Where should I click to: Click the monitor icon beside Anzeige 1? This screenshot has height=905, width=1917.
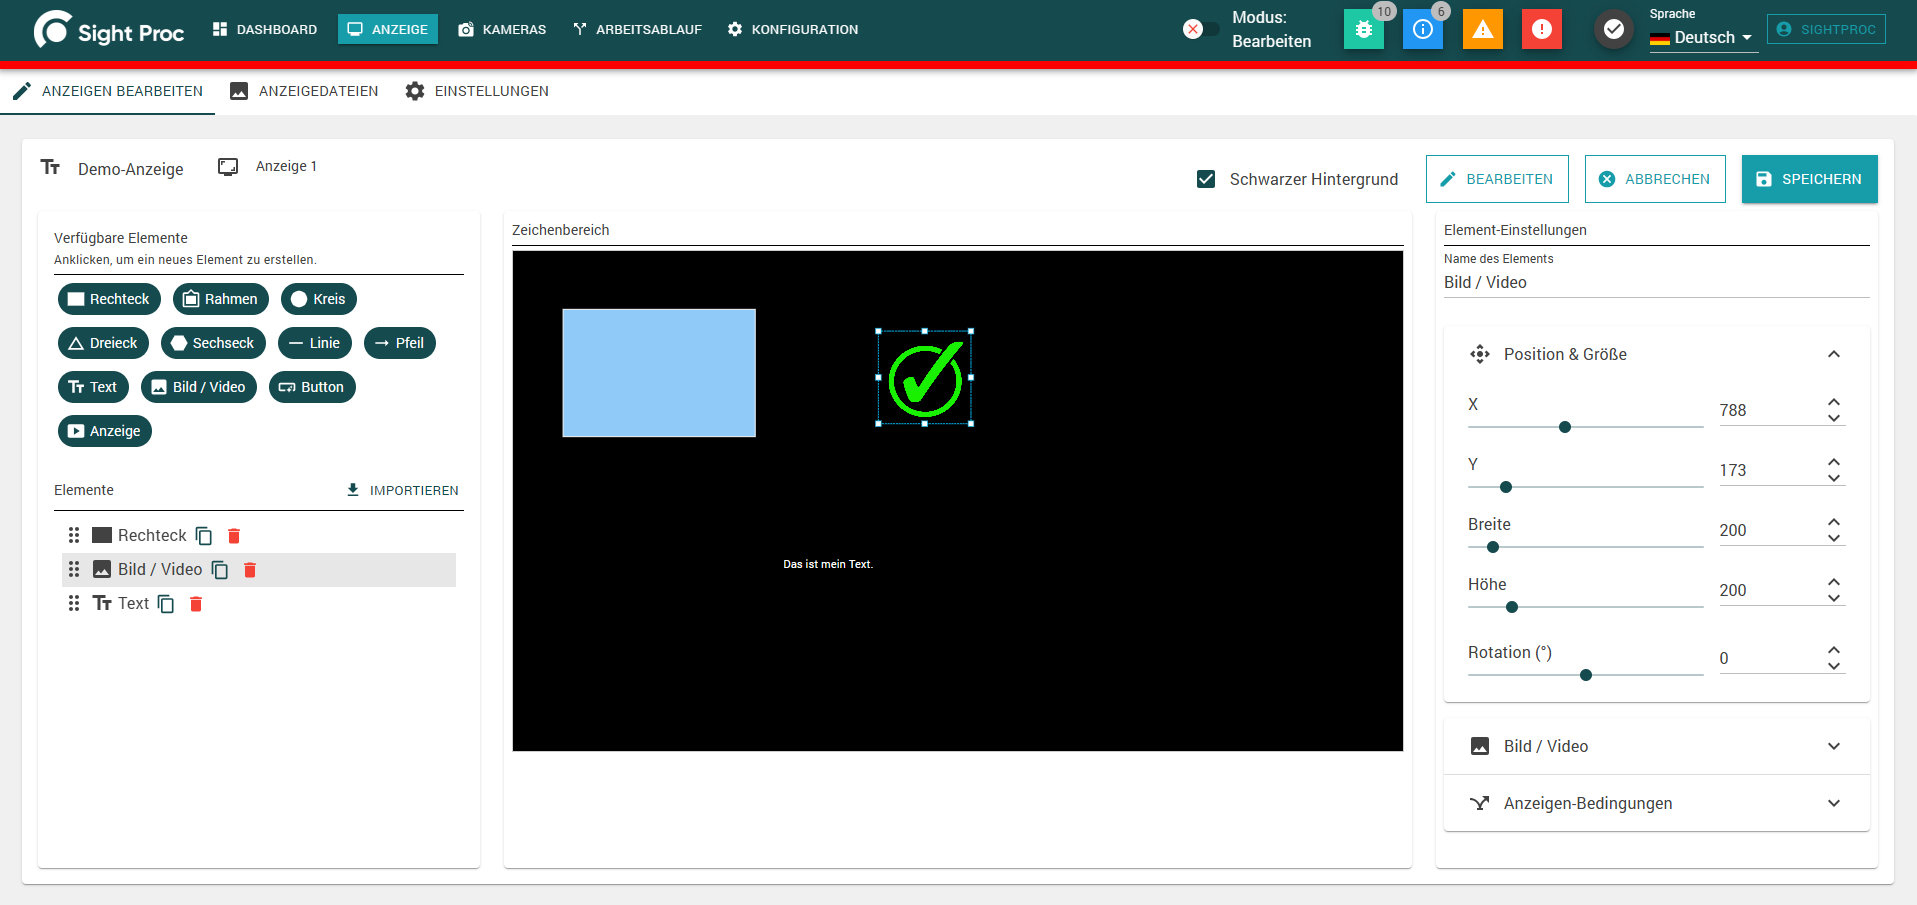(228, 167)
